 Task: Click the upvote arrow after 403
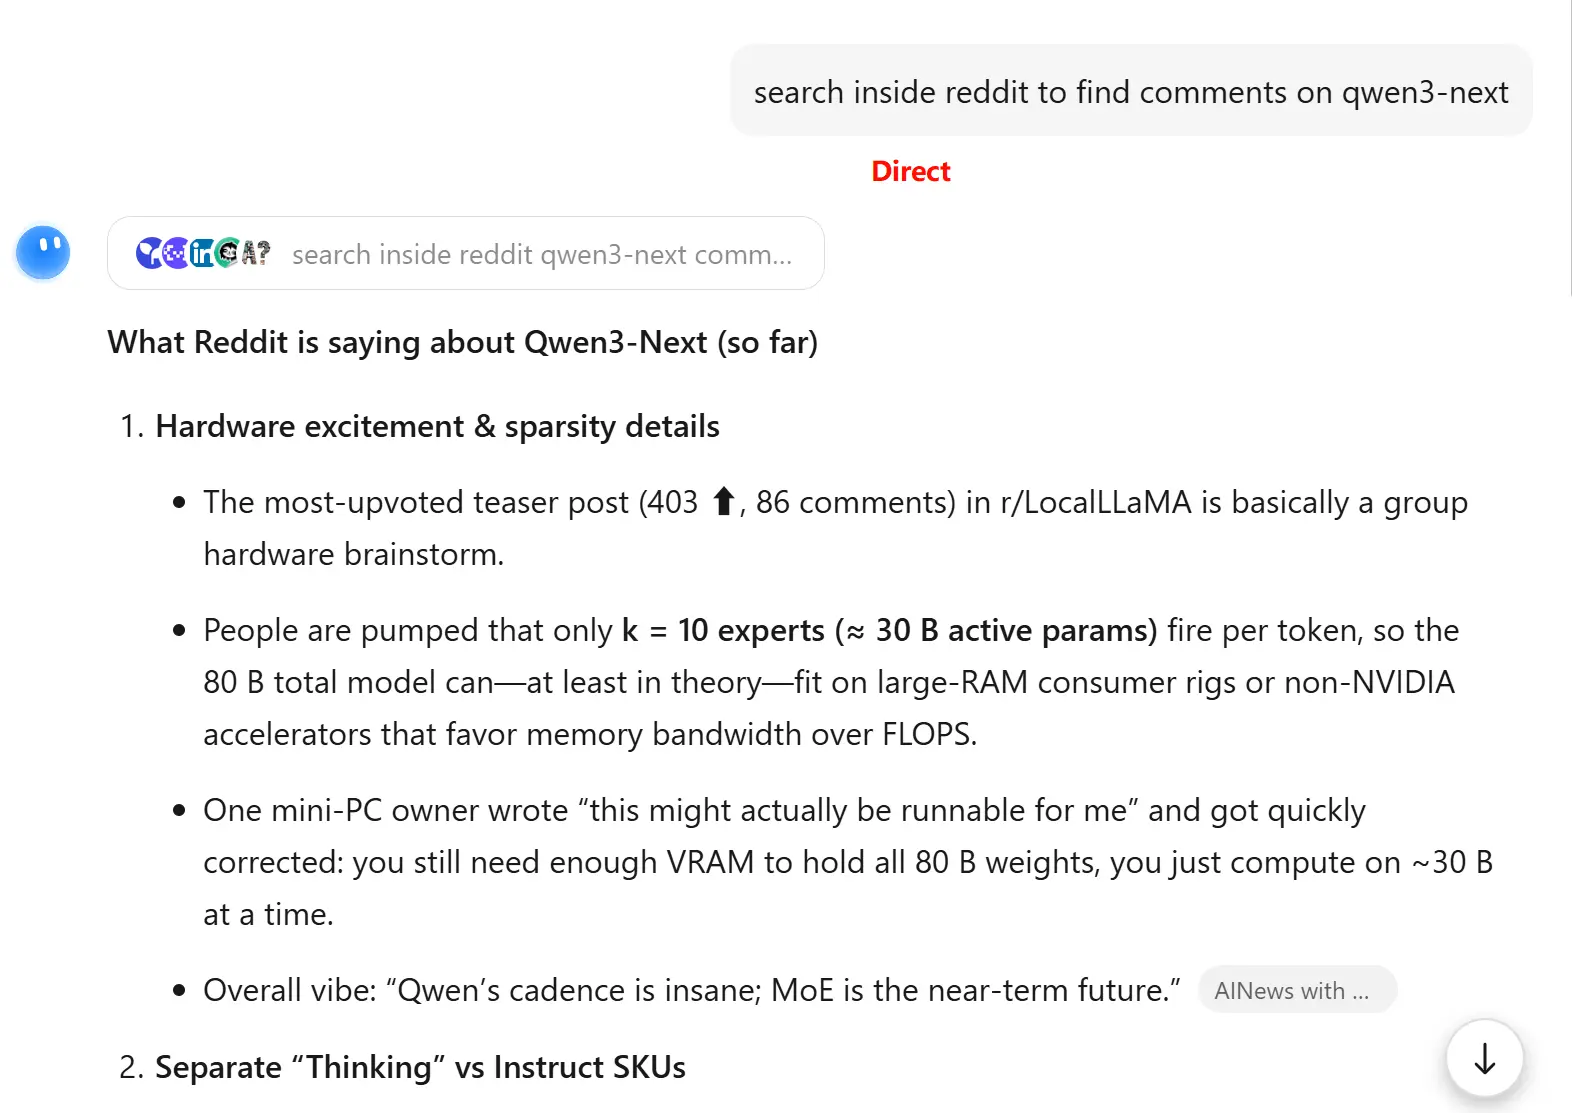click(x=724, y=501)
